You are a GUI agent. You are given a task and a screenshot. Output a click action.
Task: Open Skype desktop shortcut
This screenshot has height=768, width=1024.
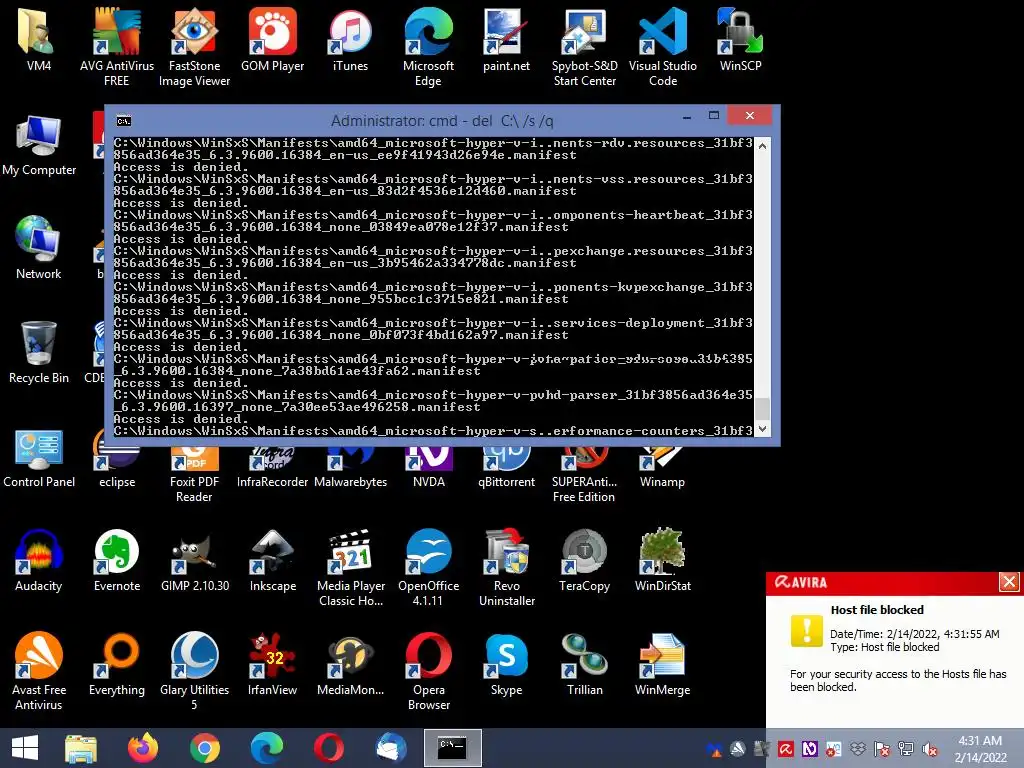[506, 664]
